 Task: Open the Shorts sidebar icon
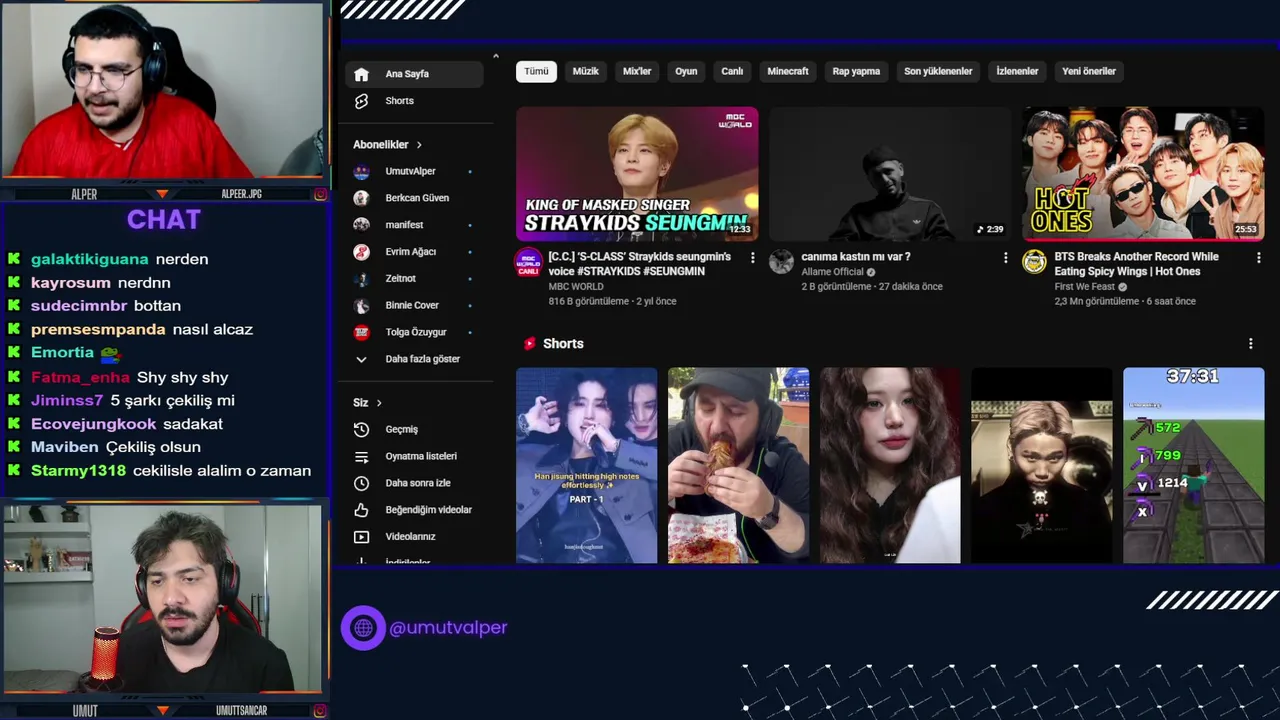tap(361, 101)
